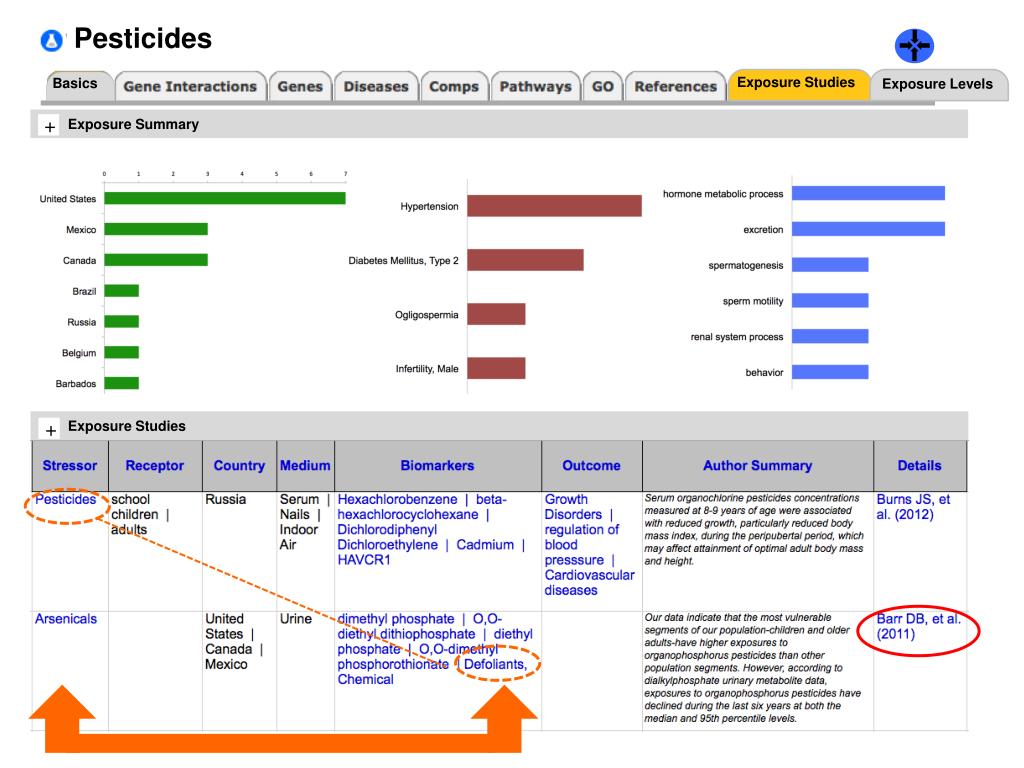Open the dimethyl phosphate biomarker link
This screenshot has height=768, width=1024.
pos(396,619)
